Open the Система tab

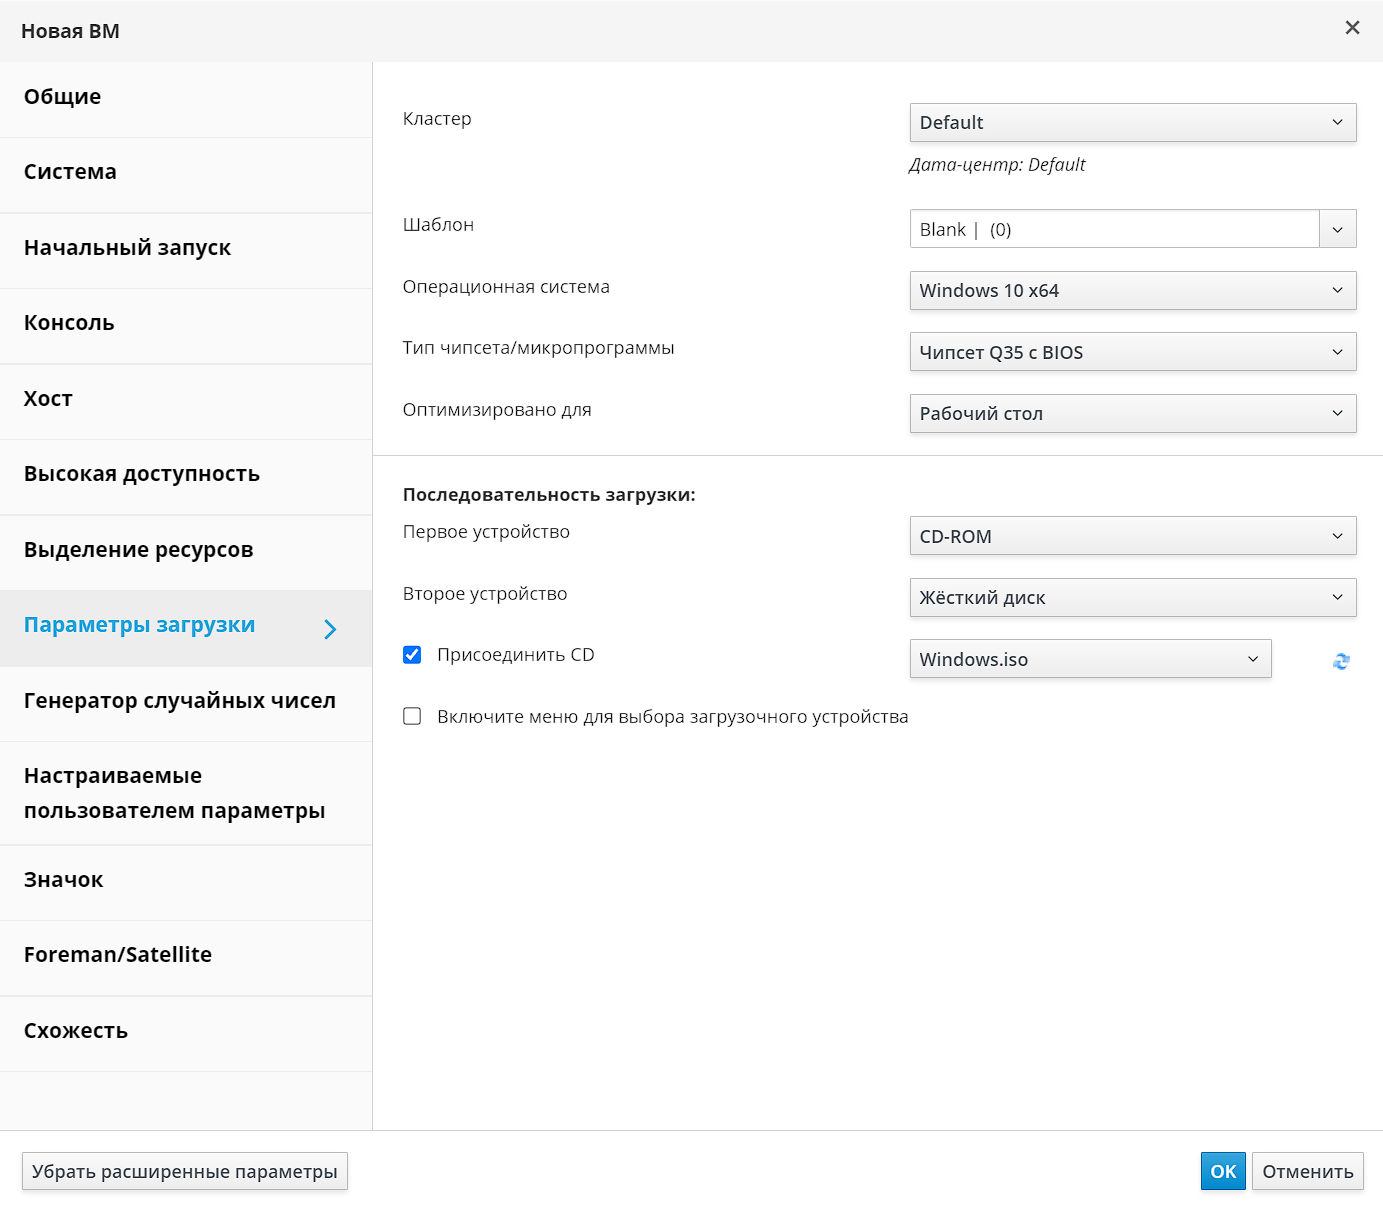click(70, 172)
